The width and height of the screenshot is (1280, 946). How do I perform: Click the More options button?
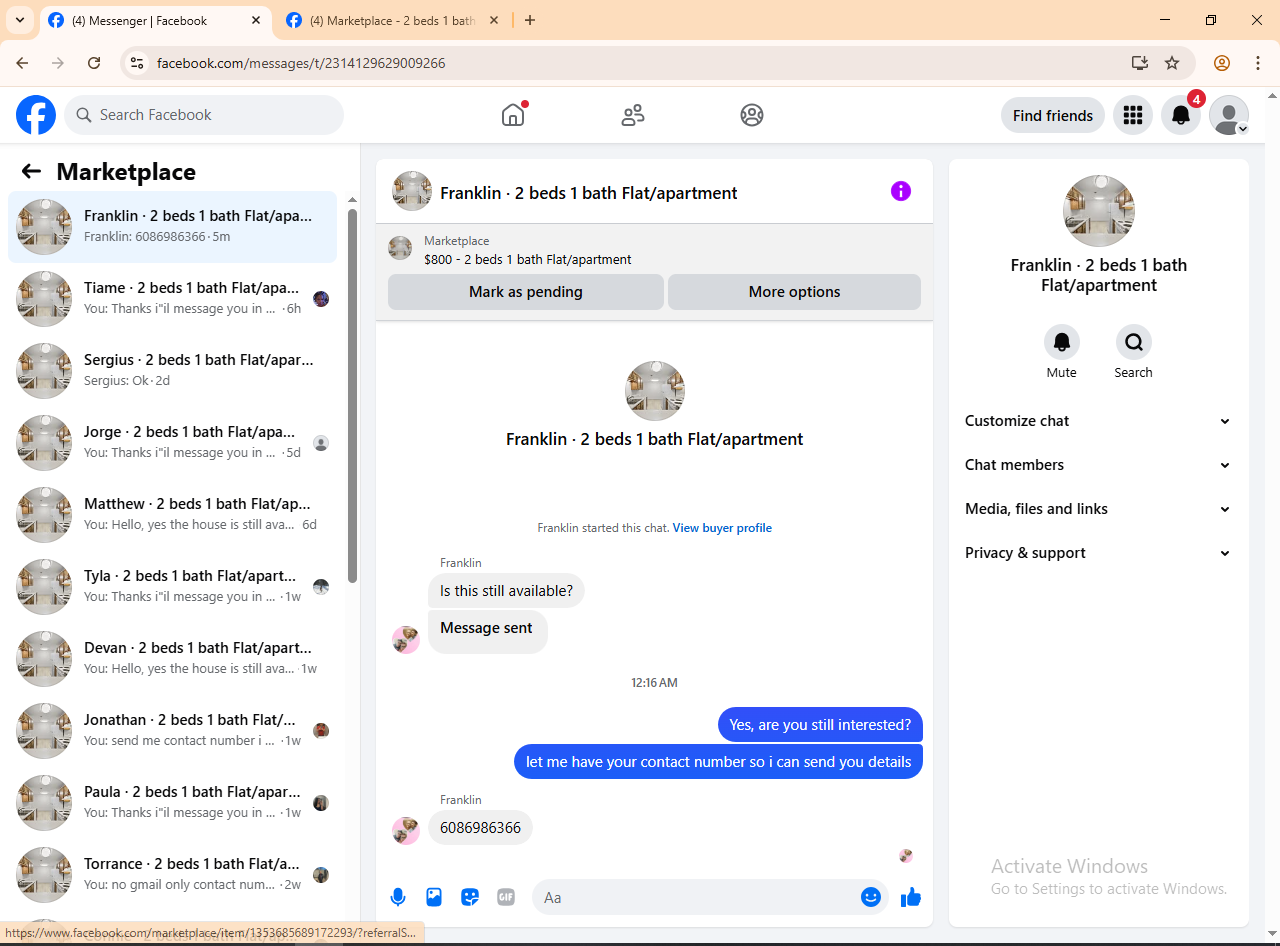pos(795,292)
